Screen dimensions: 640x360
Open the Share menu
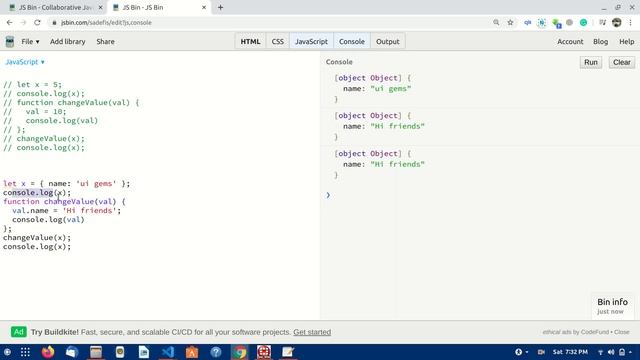105,42
